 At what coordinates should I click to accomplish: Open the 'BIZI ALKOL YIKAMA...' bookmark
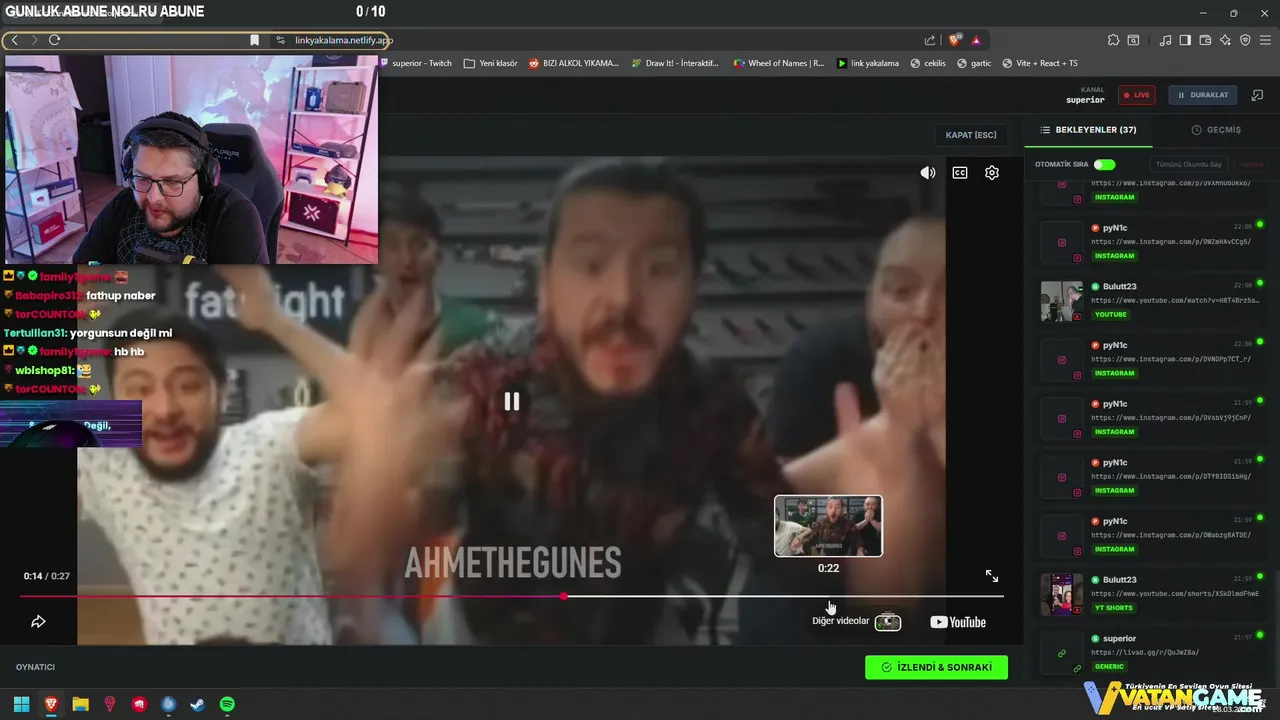point(574,63)
